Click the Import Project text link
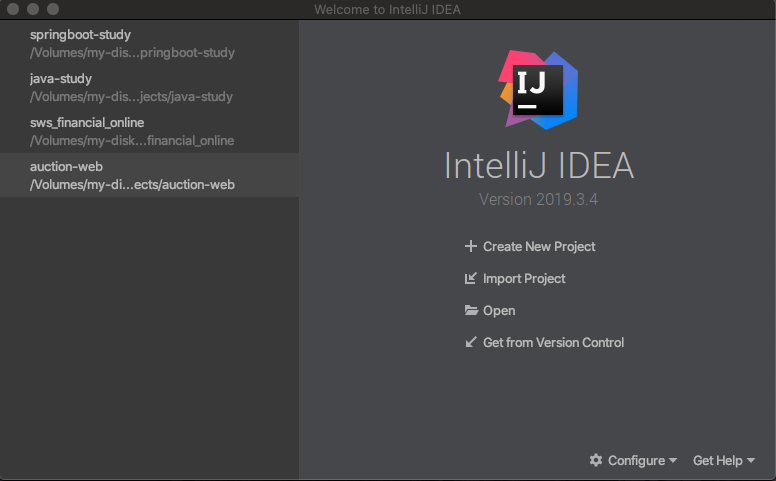Image resolution: width=776 pixels, height=481 pixels. click(524, 279)
